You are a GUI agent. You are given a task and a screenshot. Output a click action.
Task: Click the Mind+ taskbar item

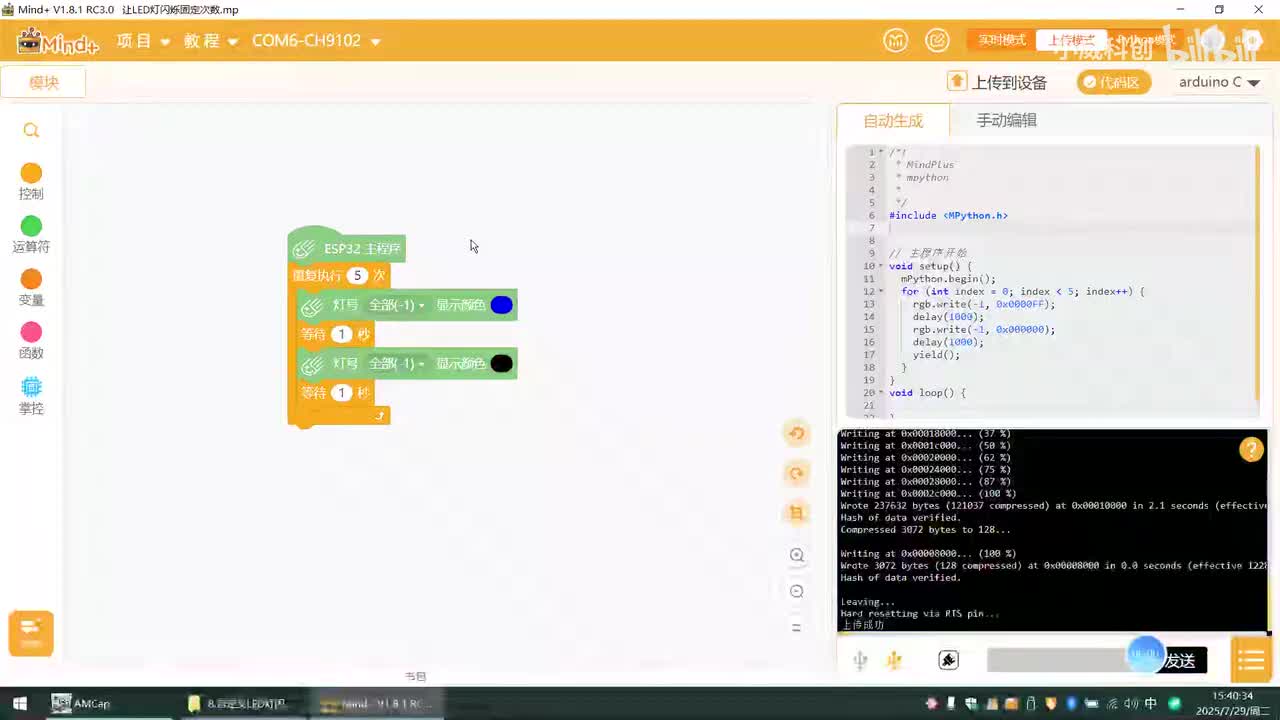coord(376,703)
